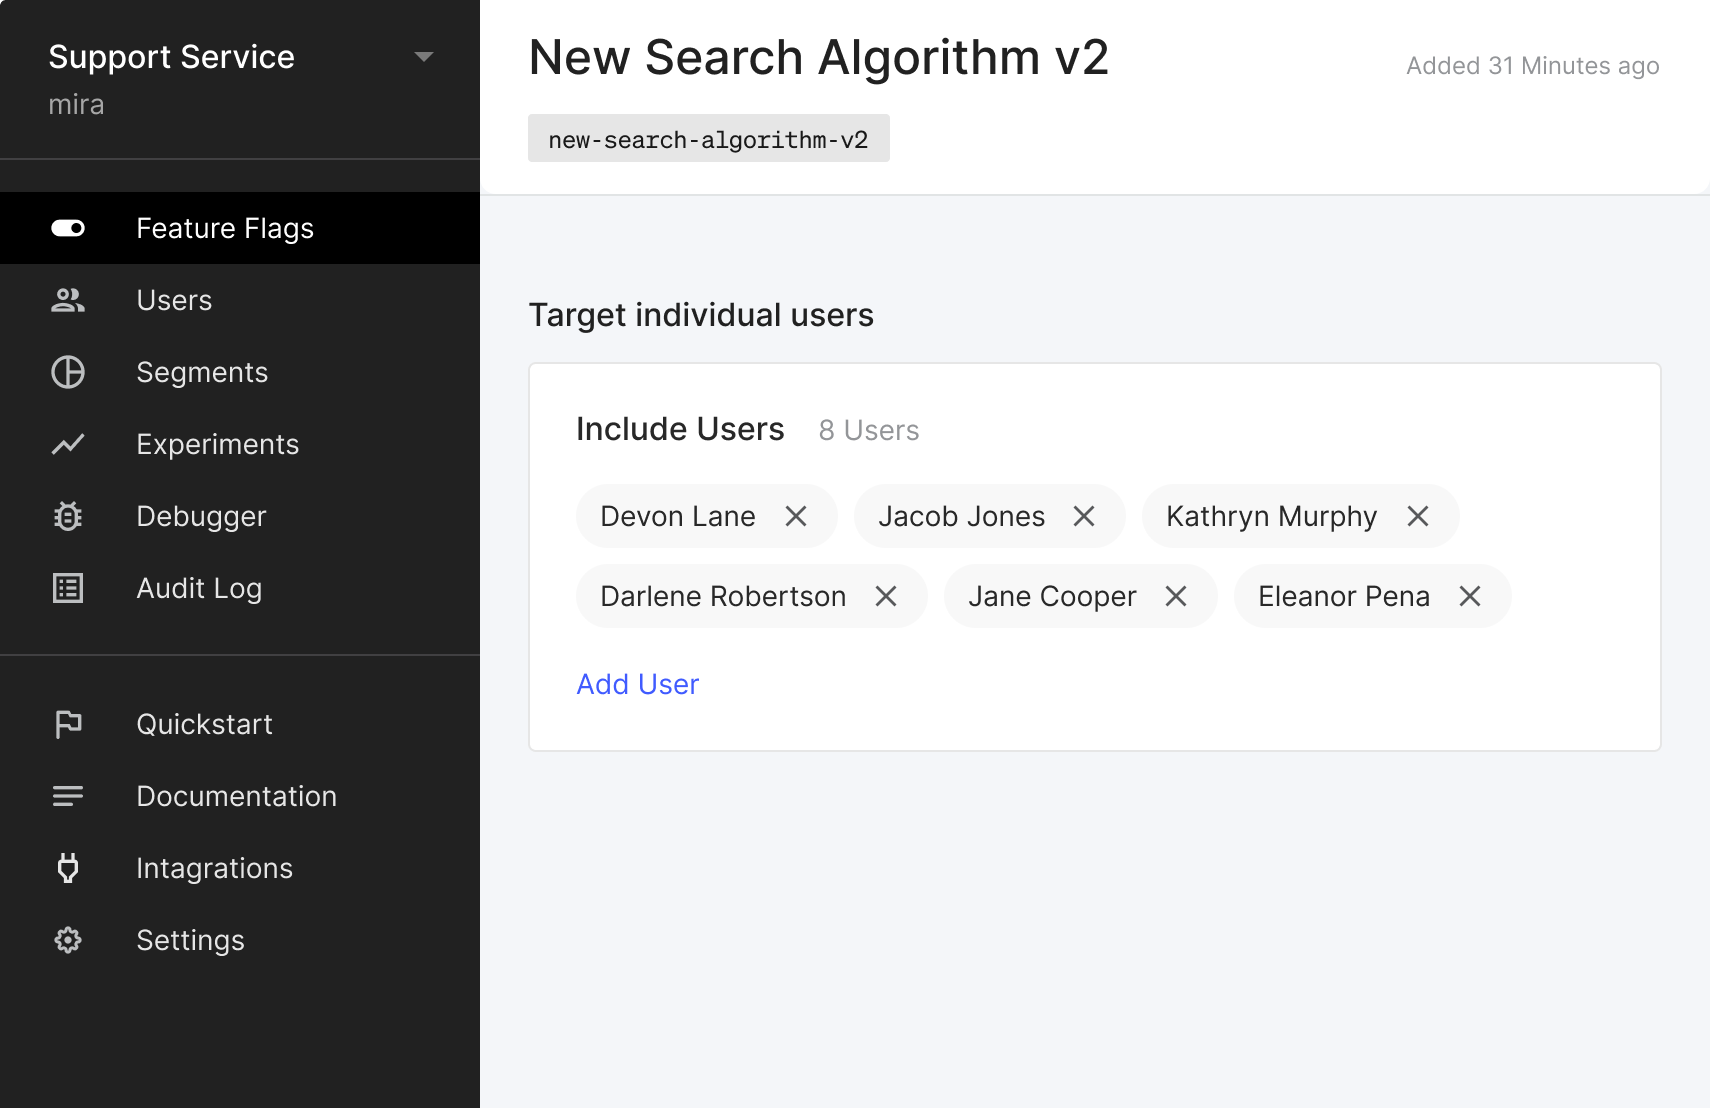This screenshot has height=1108, width=1710.
Task: Go to the Segments page
Action: [202, 372]
